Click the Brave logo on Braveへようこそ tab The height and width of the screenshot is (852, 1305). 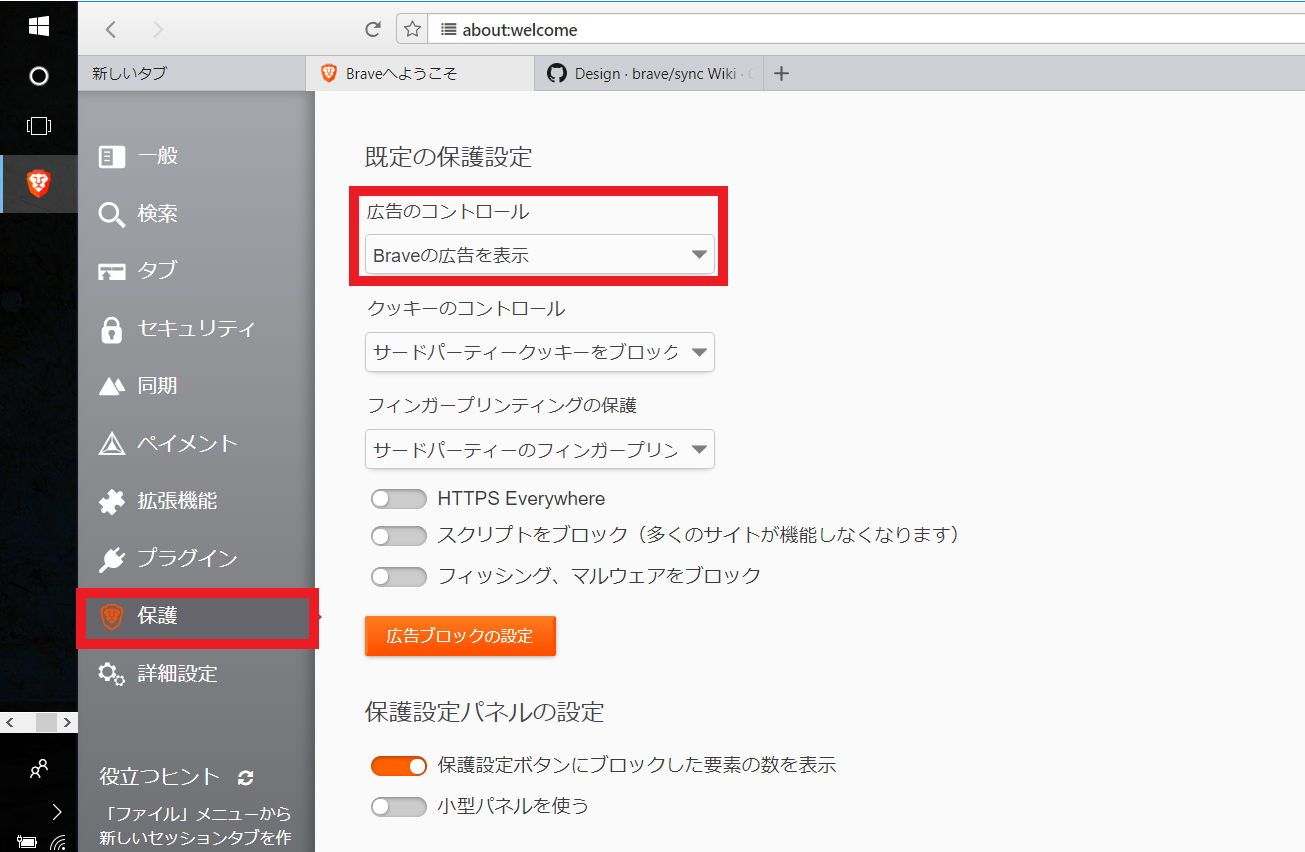(x=328, y=73)
